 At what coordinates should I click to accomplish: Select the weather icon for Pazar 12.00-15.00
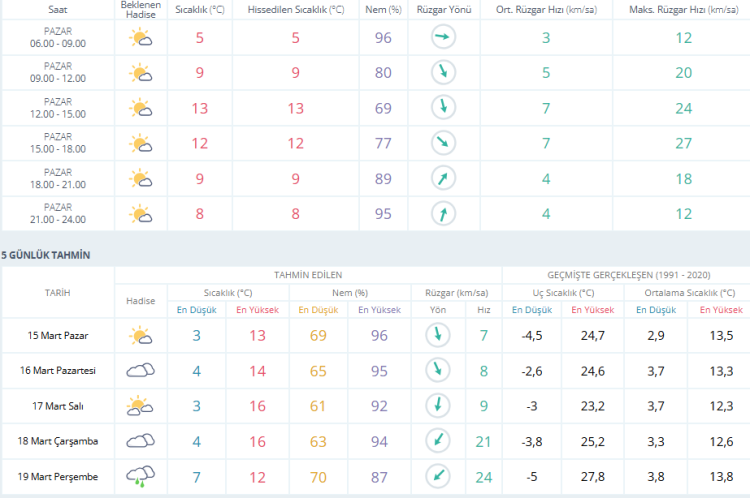pyautogui.click(x=140, y=108)
